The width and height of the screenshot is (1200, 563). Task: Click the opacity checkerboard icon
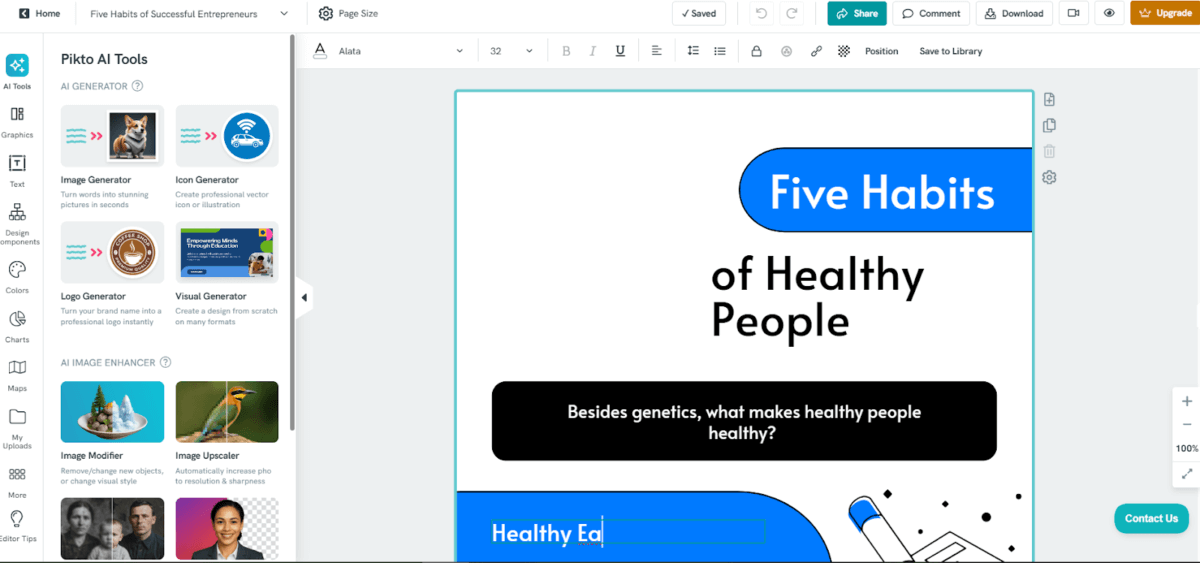[844, 51]
